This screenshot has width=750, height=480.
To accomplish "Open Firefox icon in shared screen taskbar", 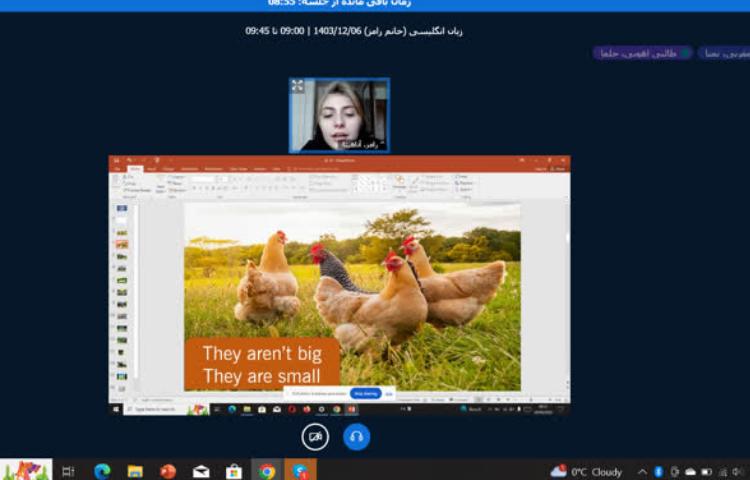I will 307,409.
